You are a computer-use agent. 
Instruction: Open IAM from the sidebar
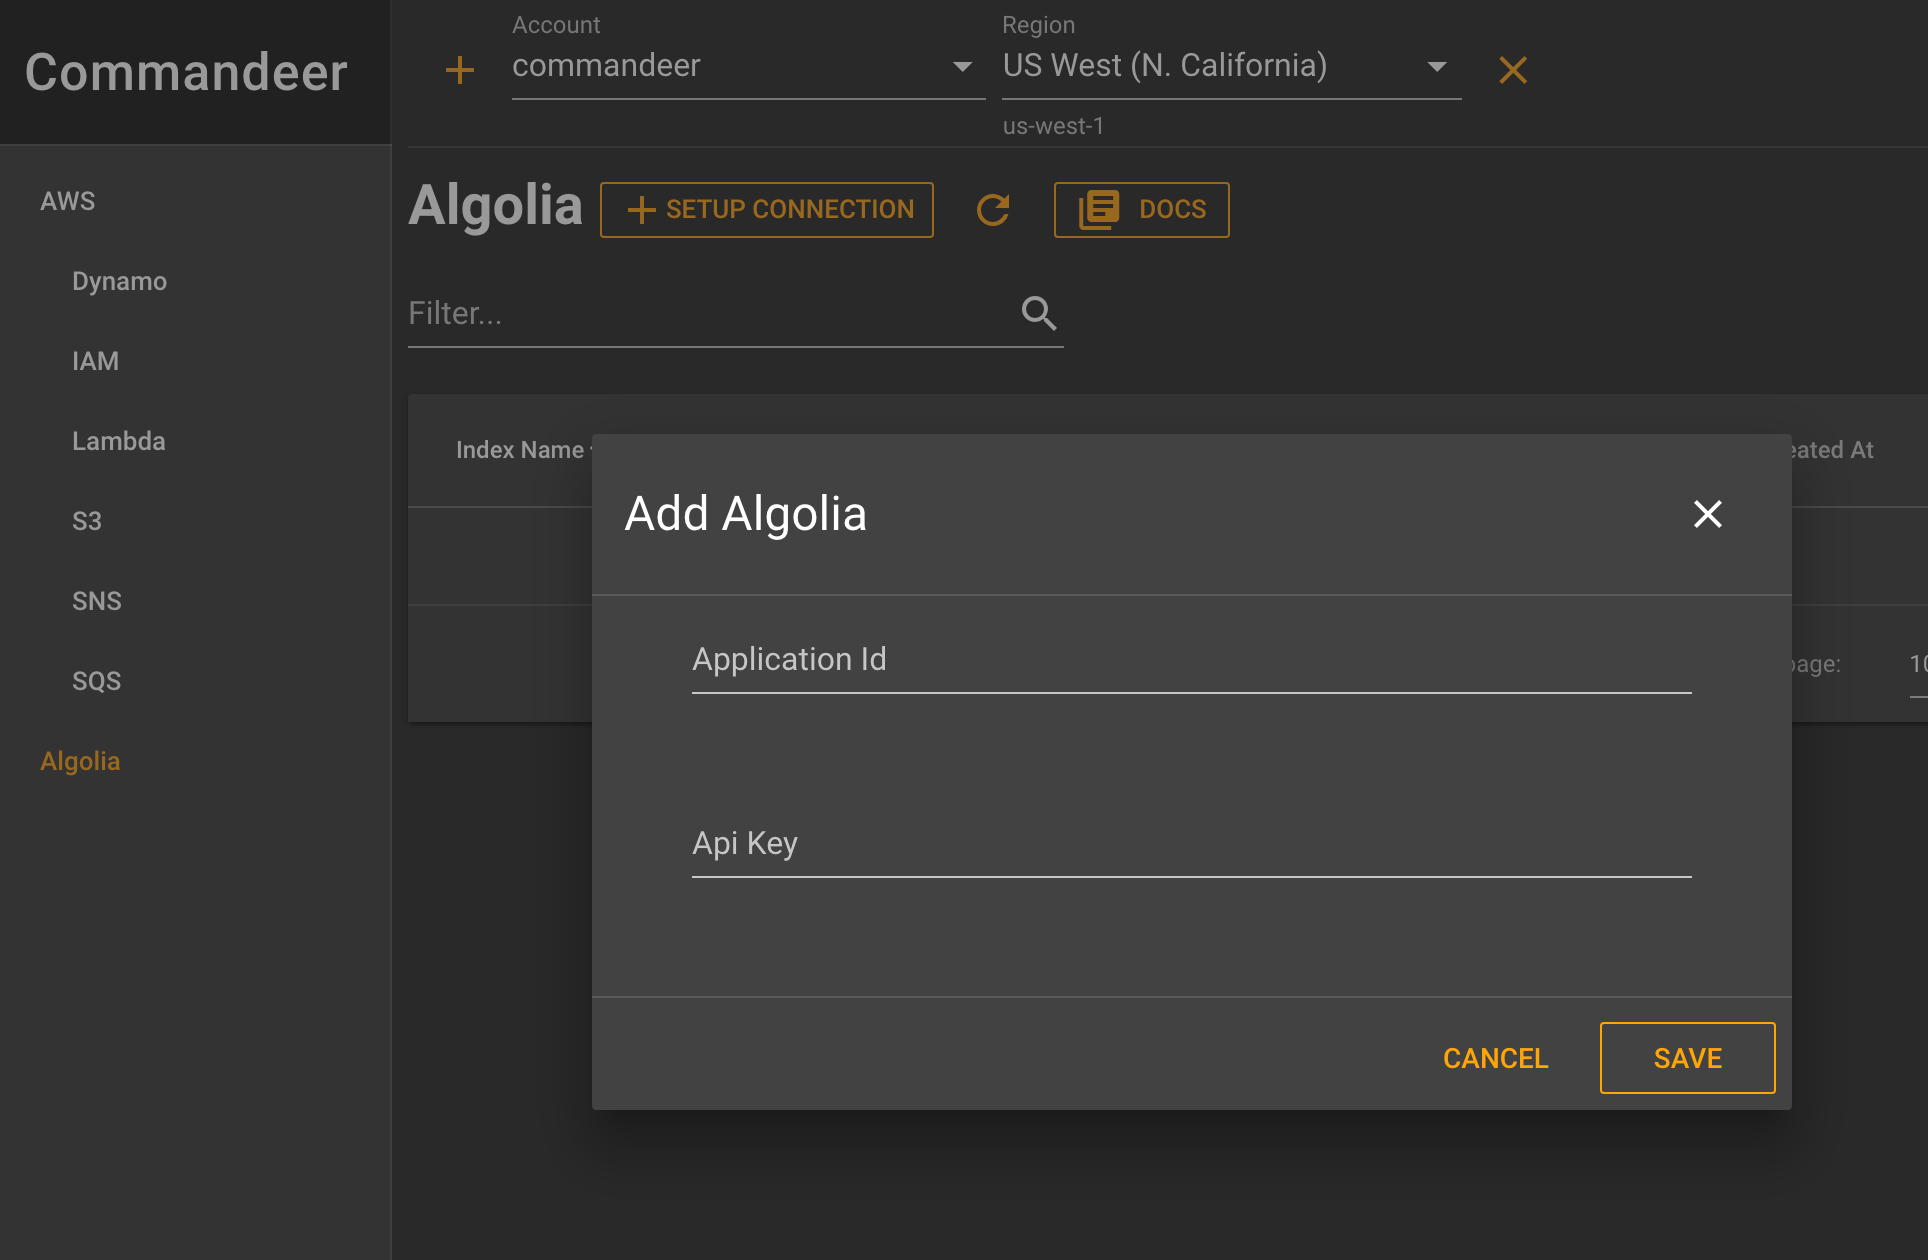tap(95, 361)
